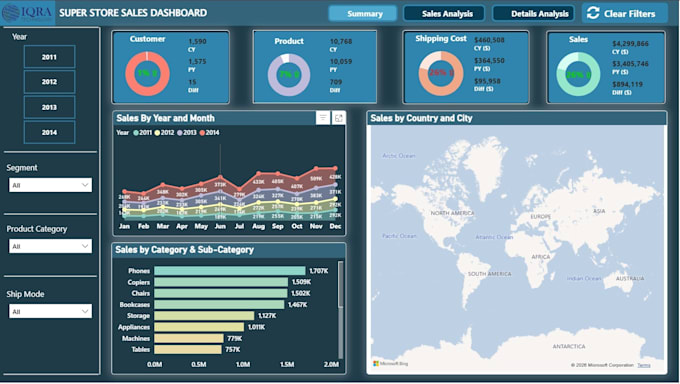Click the 'Sales by Category & Sub-Category' title

[184, 249]
